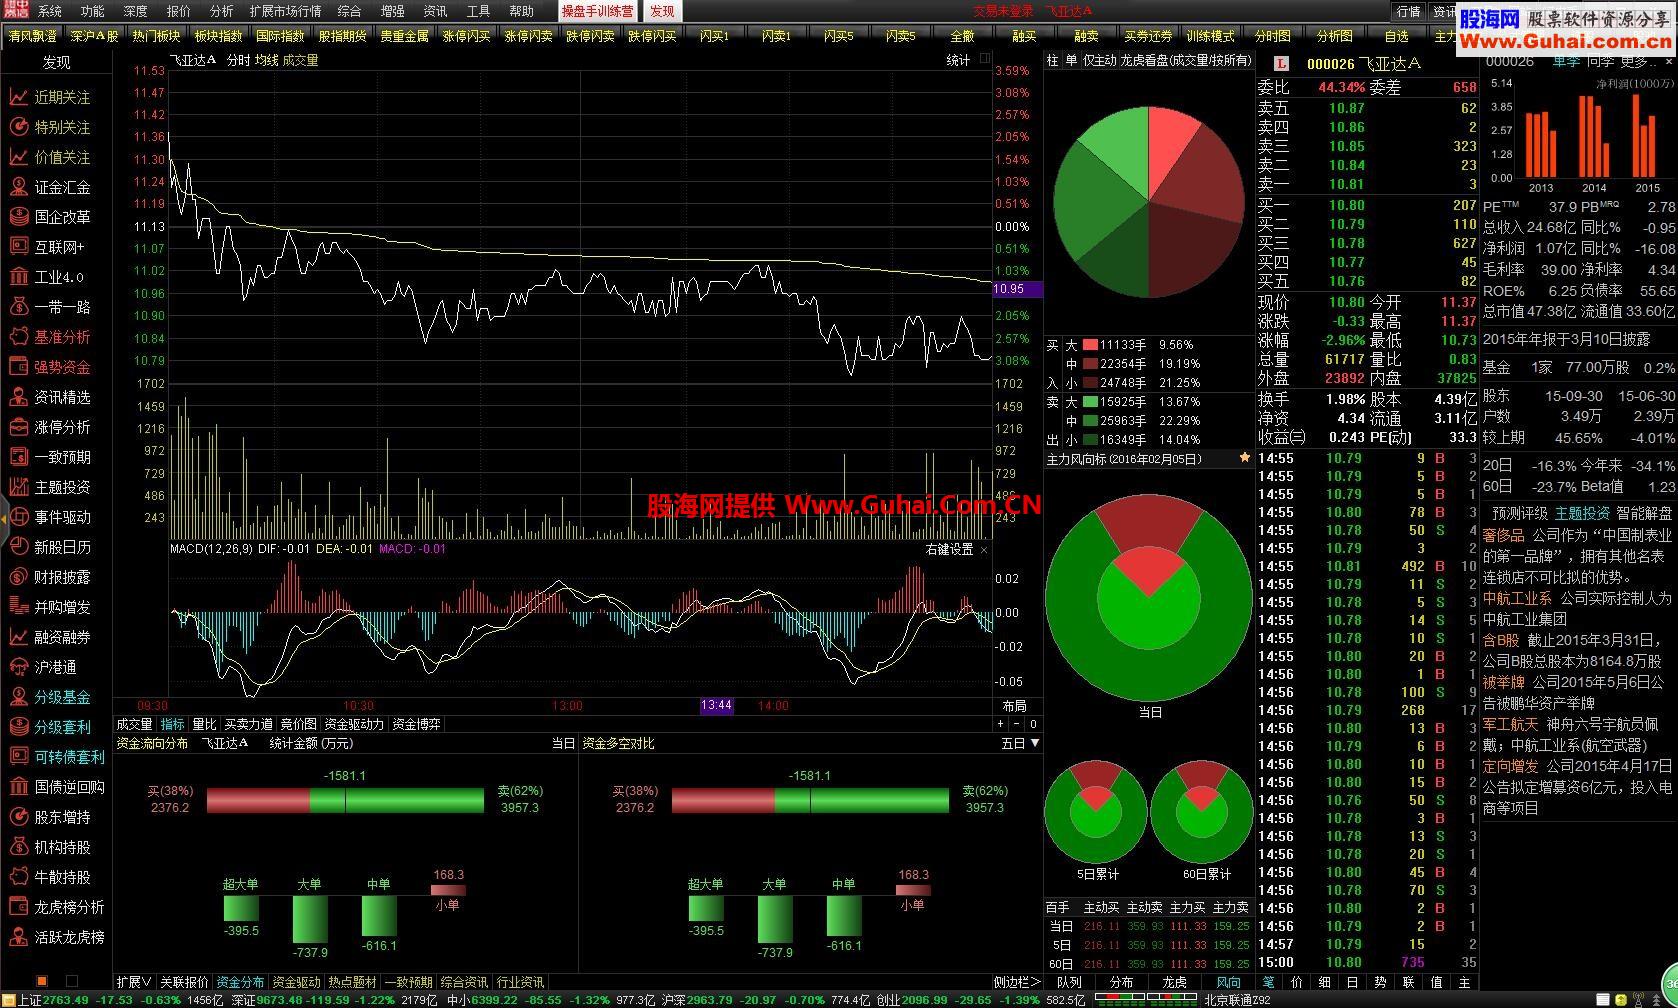Click the 龙虎榜分析 sidebar icon
The height and width of the screenshot is (1008, 1678).
pyautogui.click(x=18, y=907)
